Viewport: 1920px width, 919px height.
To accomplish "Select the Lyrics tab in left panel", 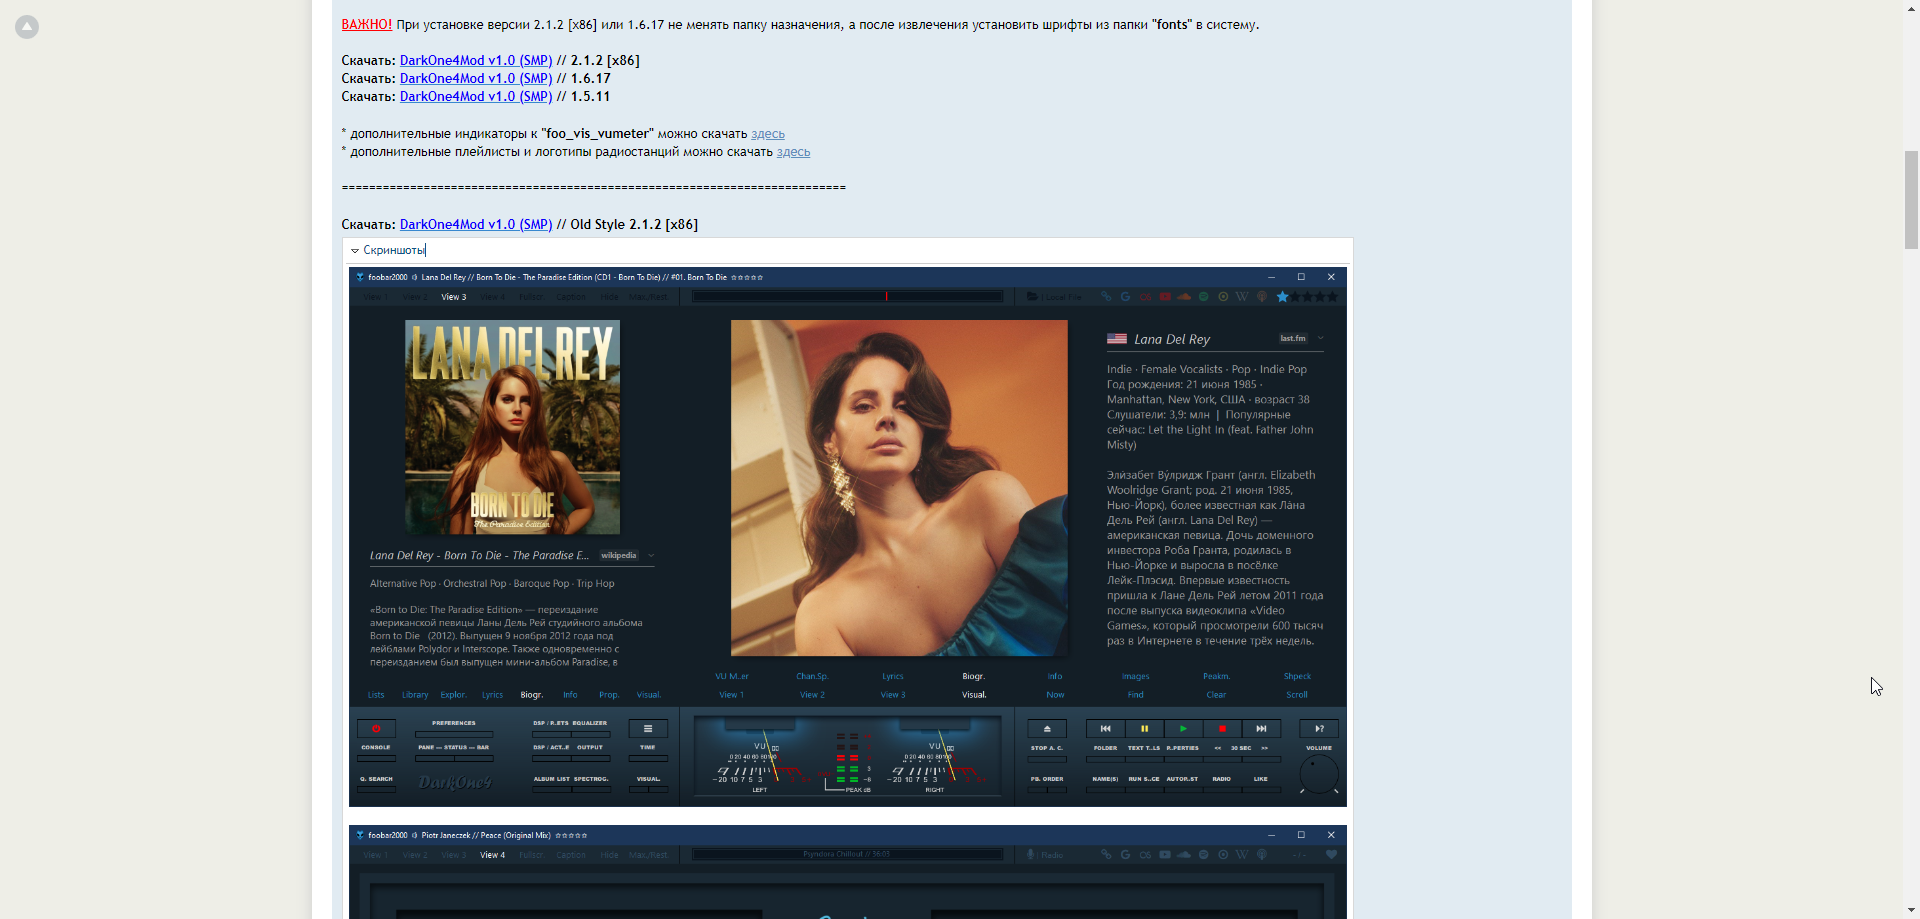I will pos(492,695).
